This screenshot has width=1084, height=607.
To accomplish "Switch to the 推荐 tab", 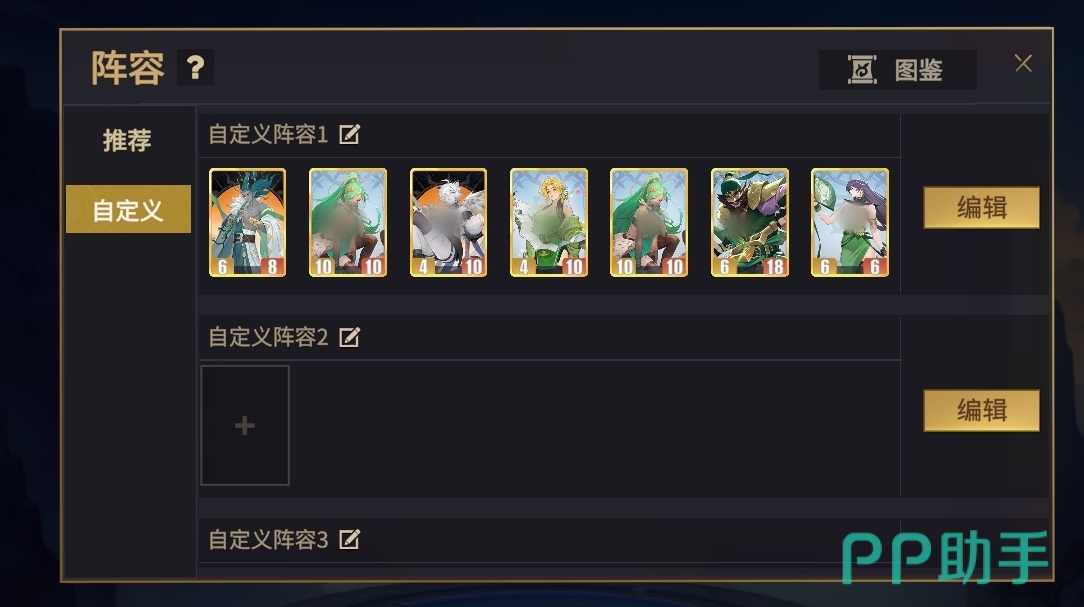I will [x=127, y=140].
